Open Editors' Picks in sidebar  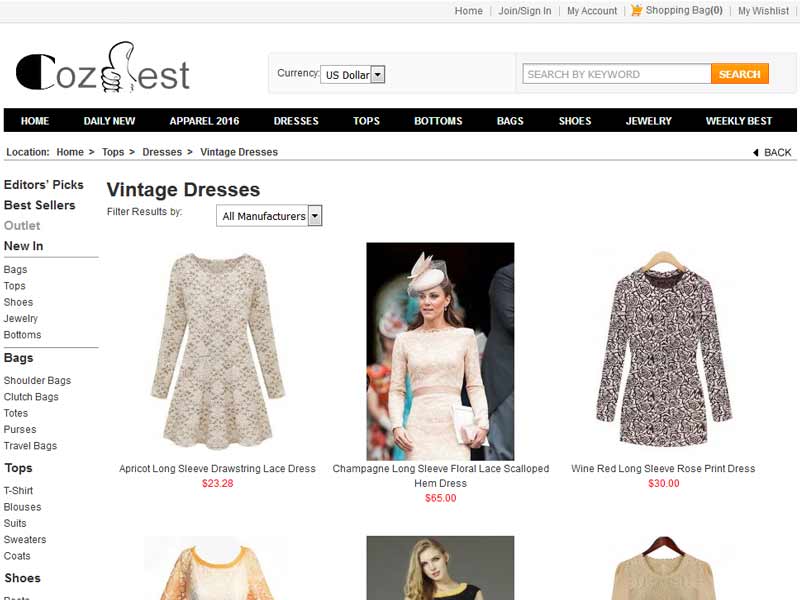(x=43, y=185)
